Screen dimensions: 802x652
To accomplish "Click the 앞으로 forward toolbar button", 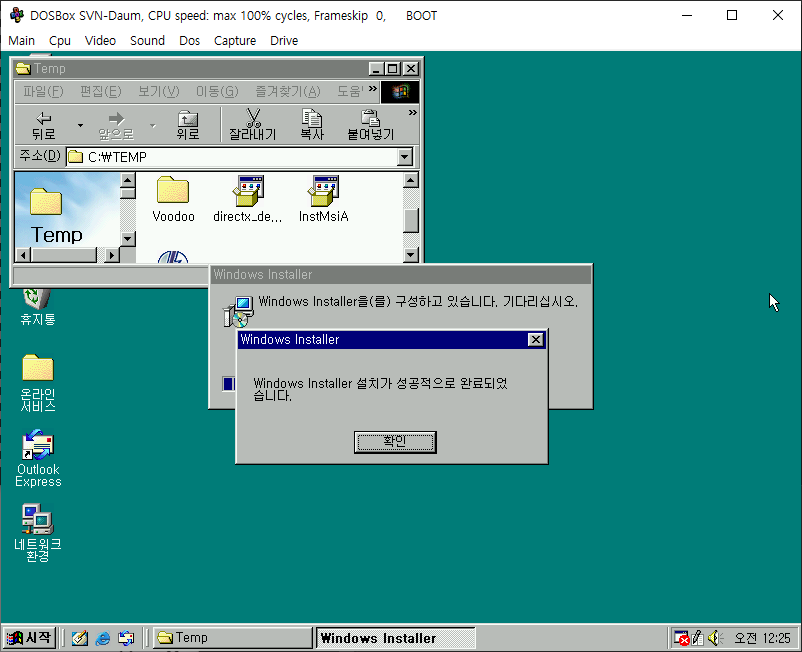I will (x=116, y=125).
